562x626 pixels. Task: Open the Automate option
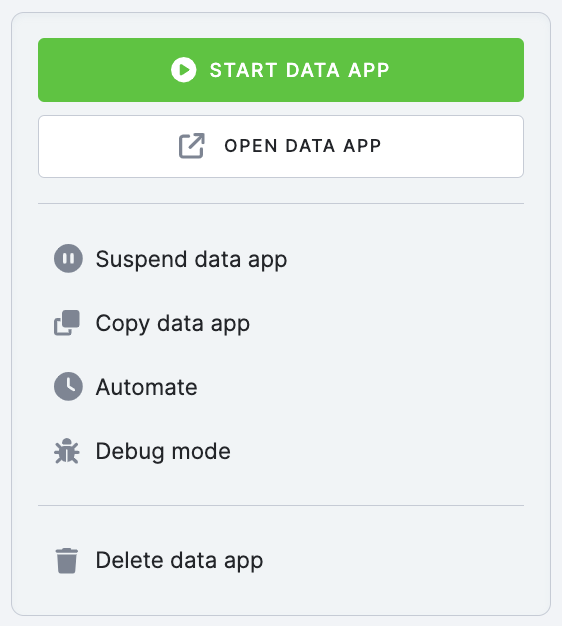(126, 387)
